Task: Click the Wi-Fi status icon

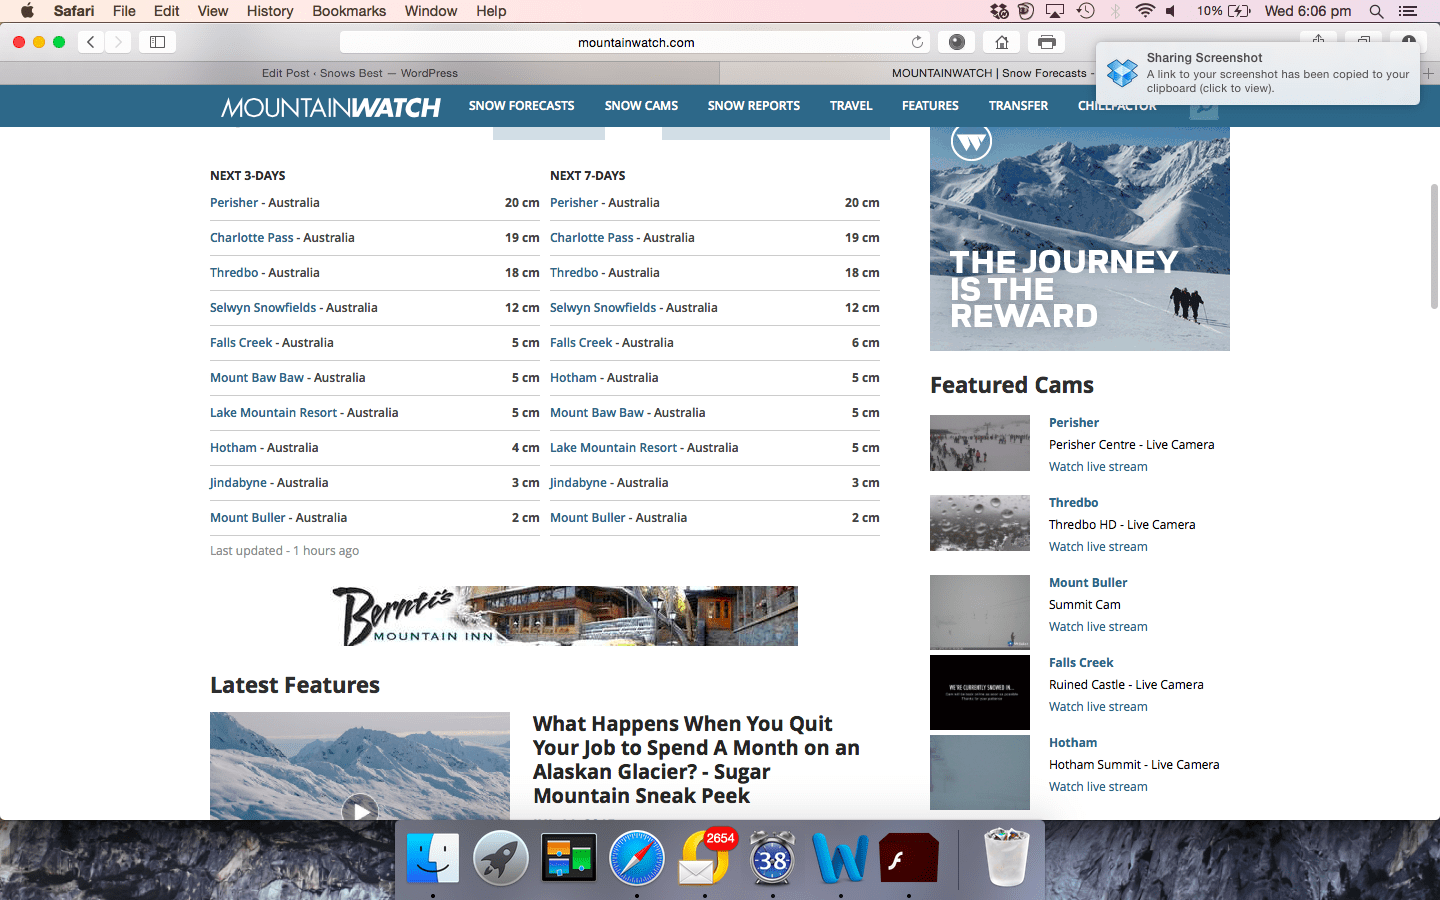Action: (x=1145, y=11)
